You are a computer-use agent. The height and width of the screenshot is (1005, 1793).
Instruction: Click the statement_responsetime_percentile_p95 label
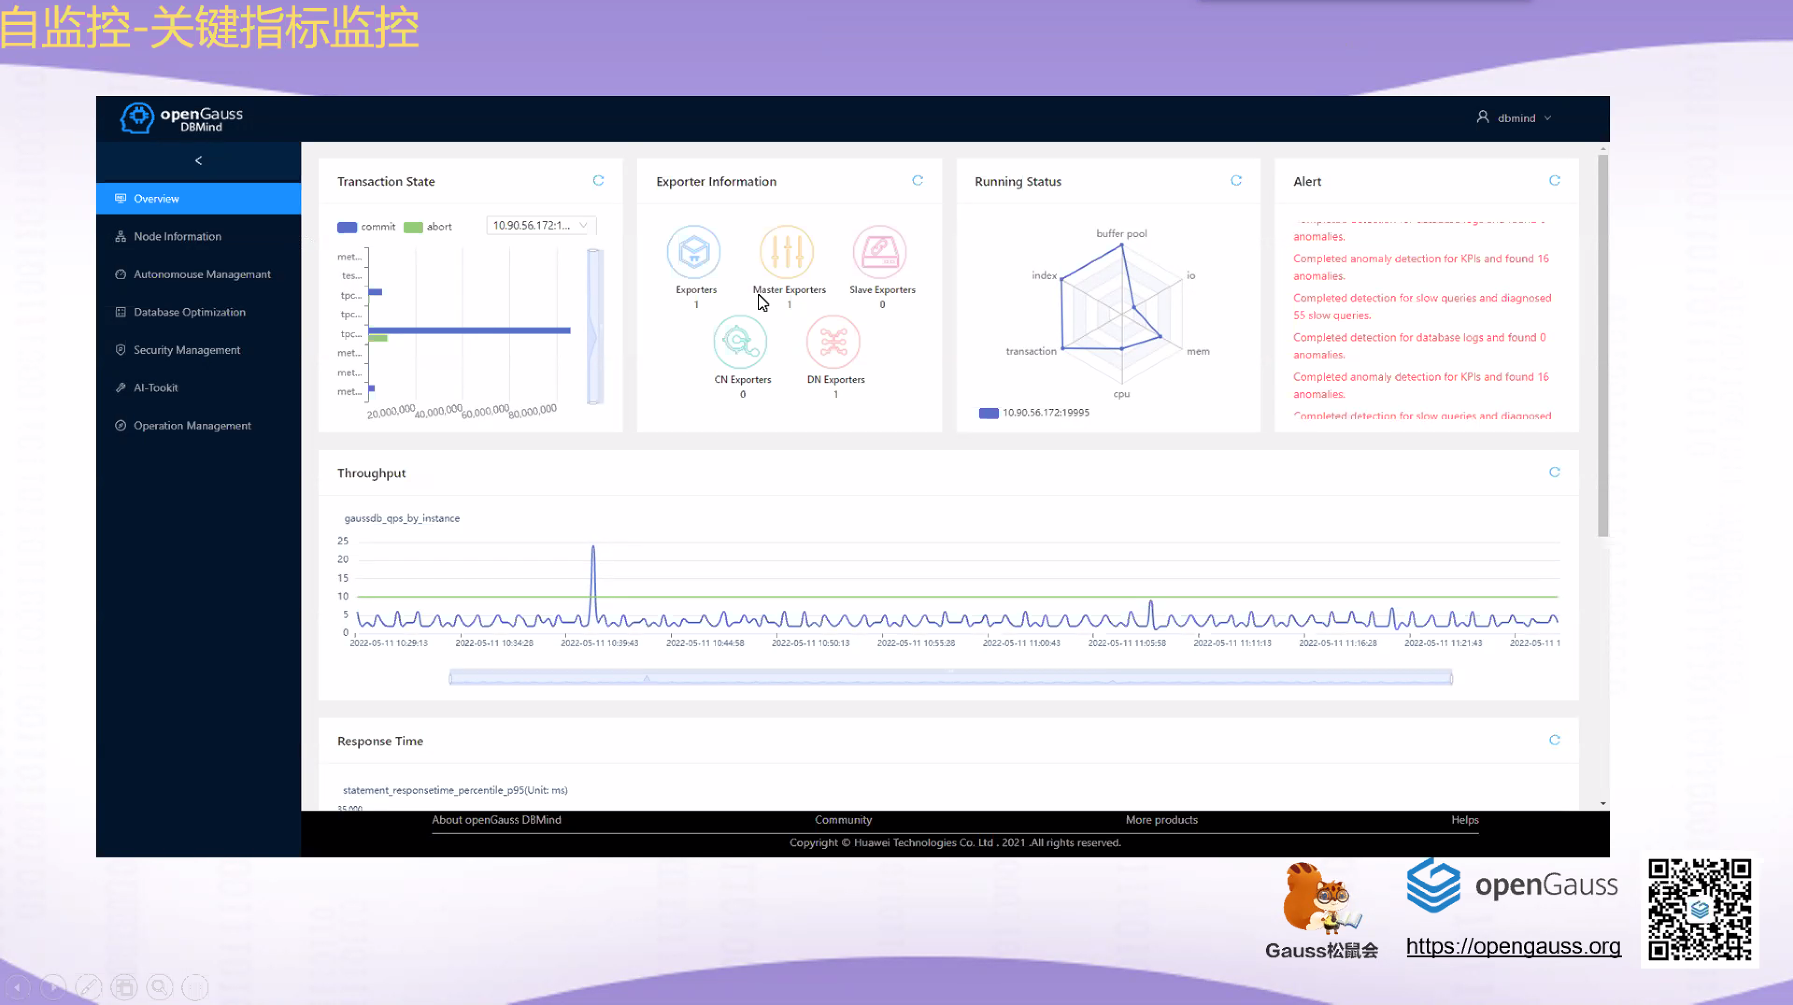(x=455, y=790)
